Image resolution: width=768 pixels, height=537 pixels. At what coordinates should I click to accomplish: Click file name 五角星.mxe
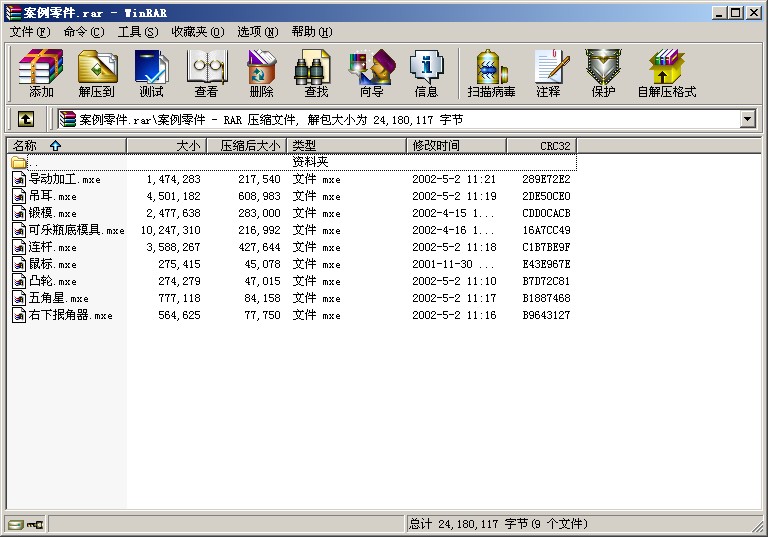click(x=58, y=298)
